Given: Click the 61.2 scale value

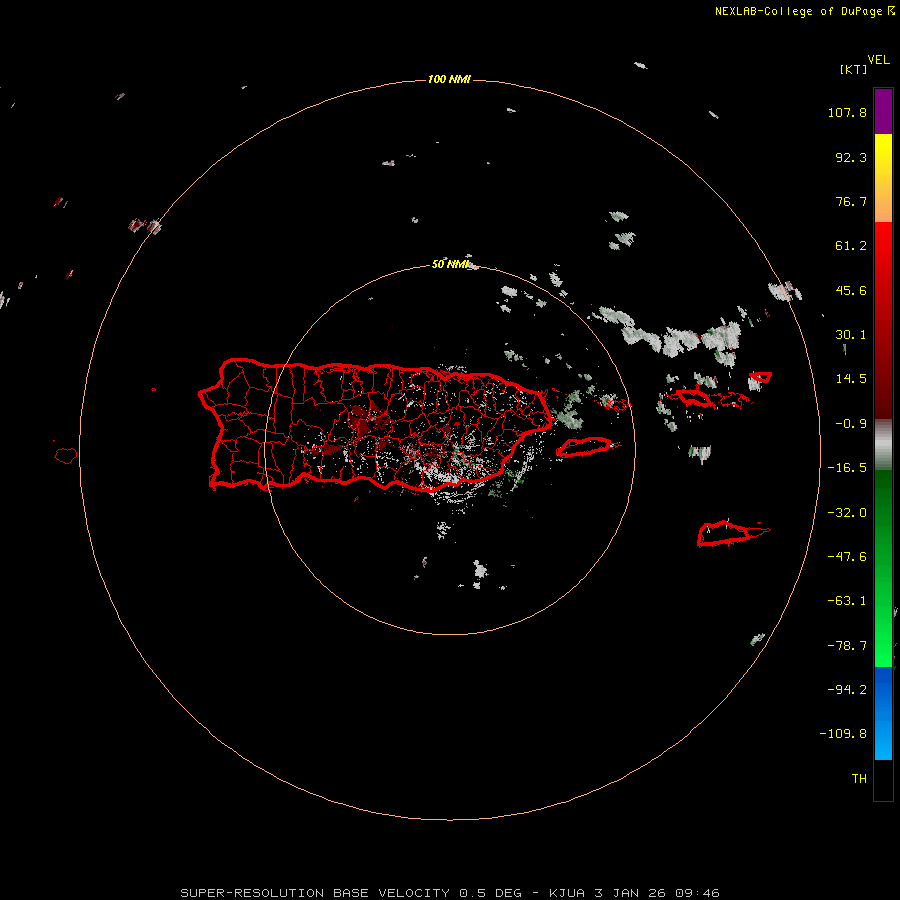Looking at the screenshot, I should click(851, 246).
